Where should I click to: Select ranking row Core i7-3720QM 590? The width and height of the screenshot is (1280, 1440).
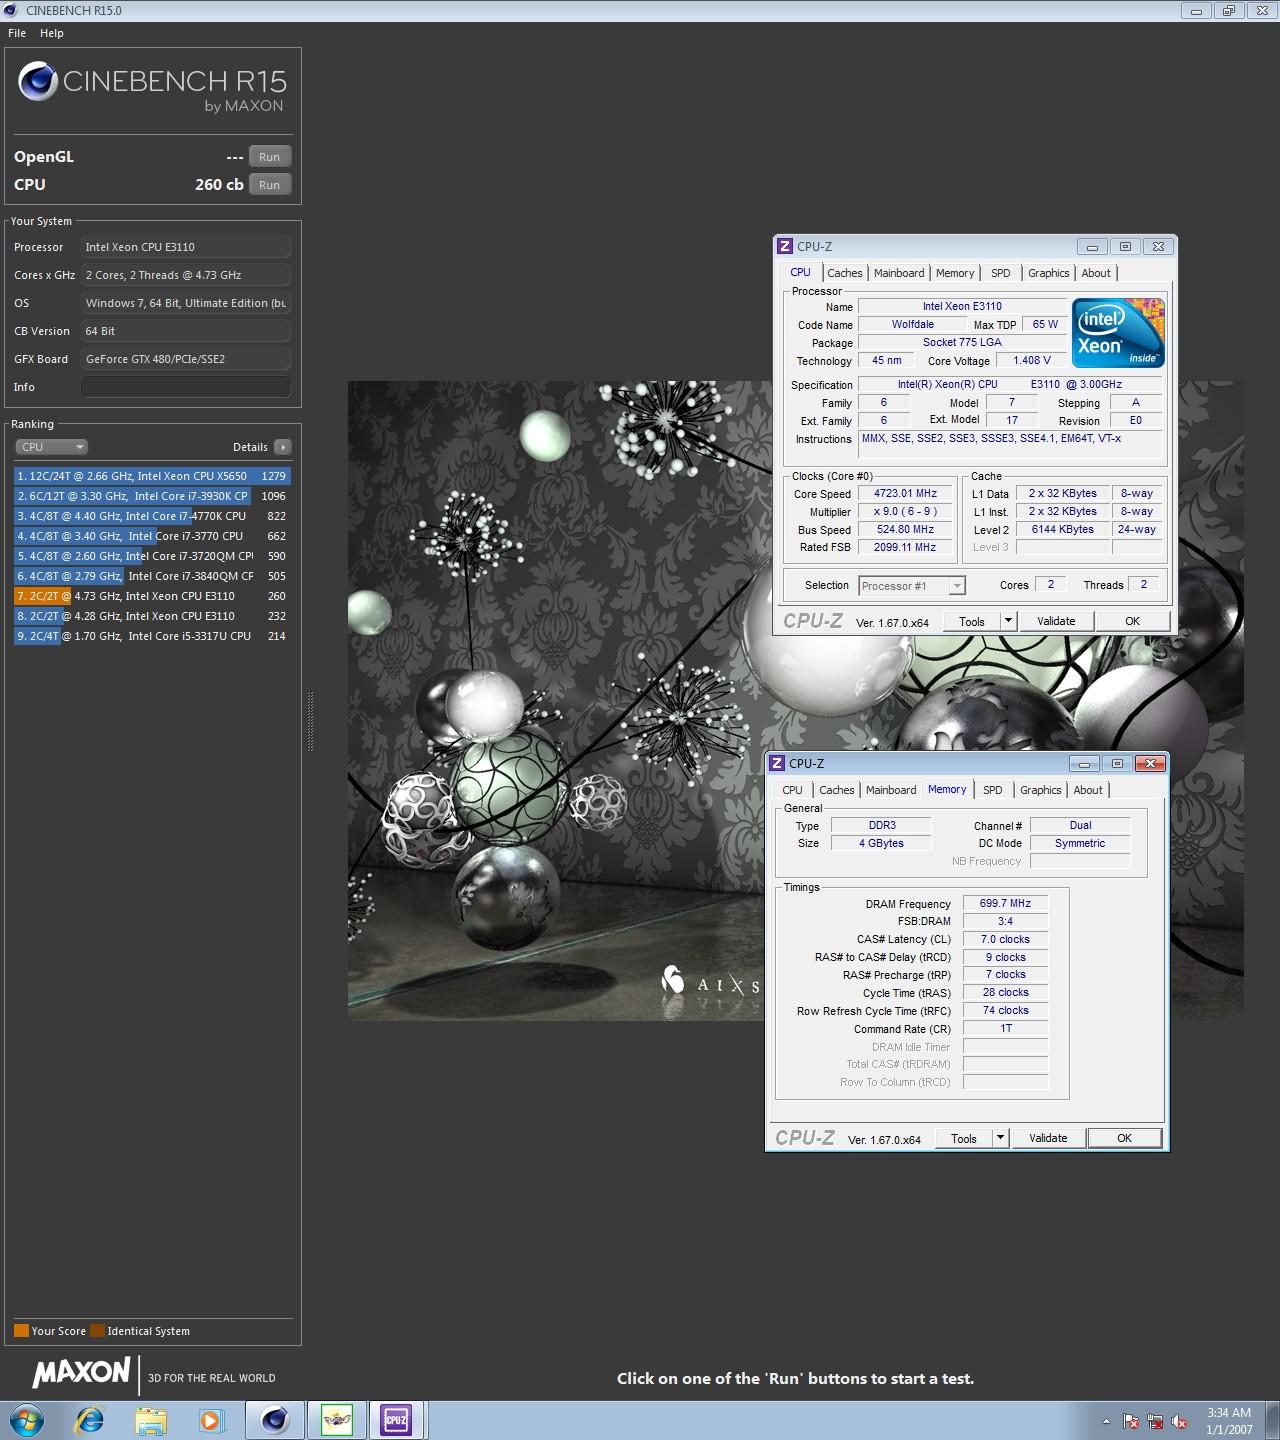coord(152,556)
